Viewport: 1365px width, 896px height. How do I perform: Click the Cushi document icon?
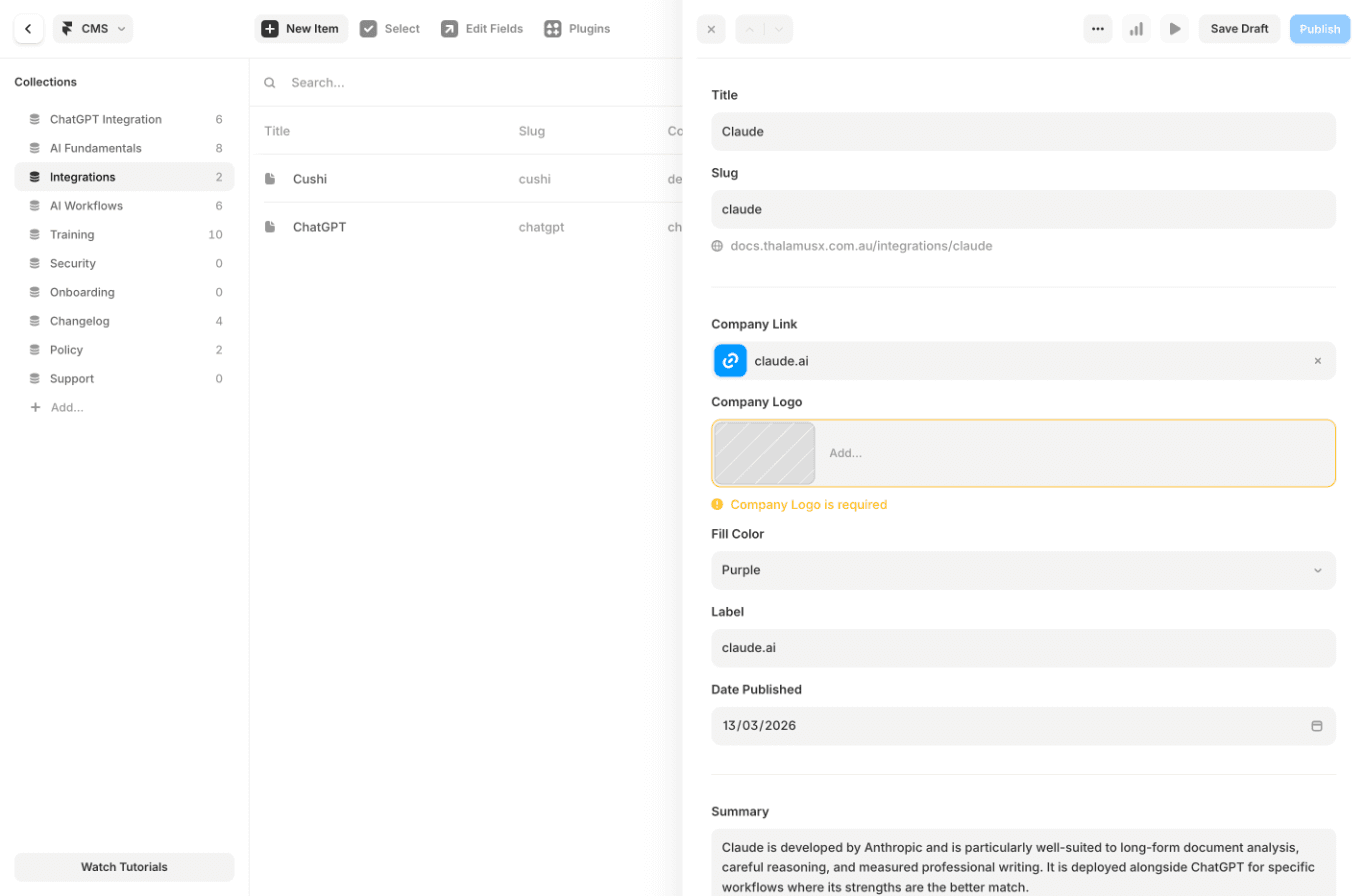pyautogui.click(x=270, y=179)
